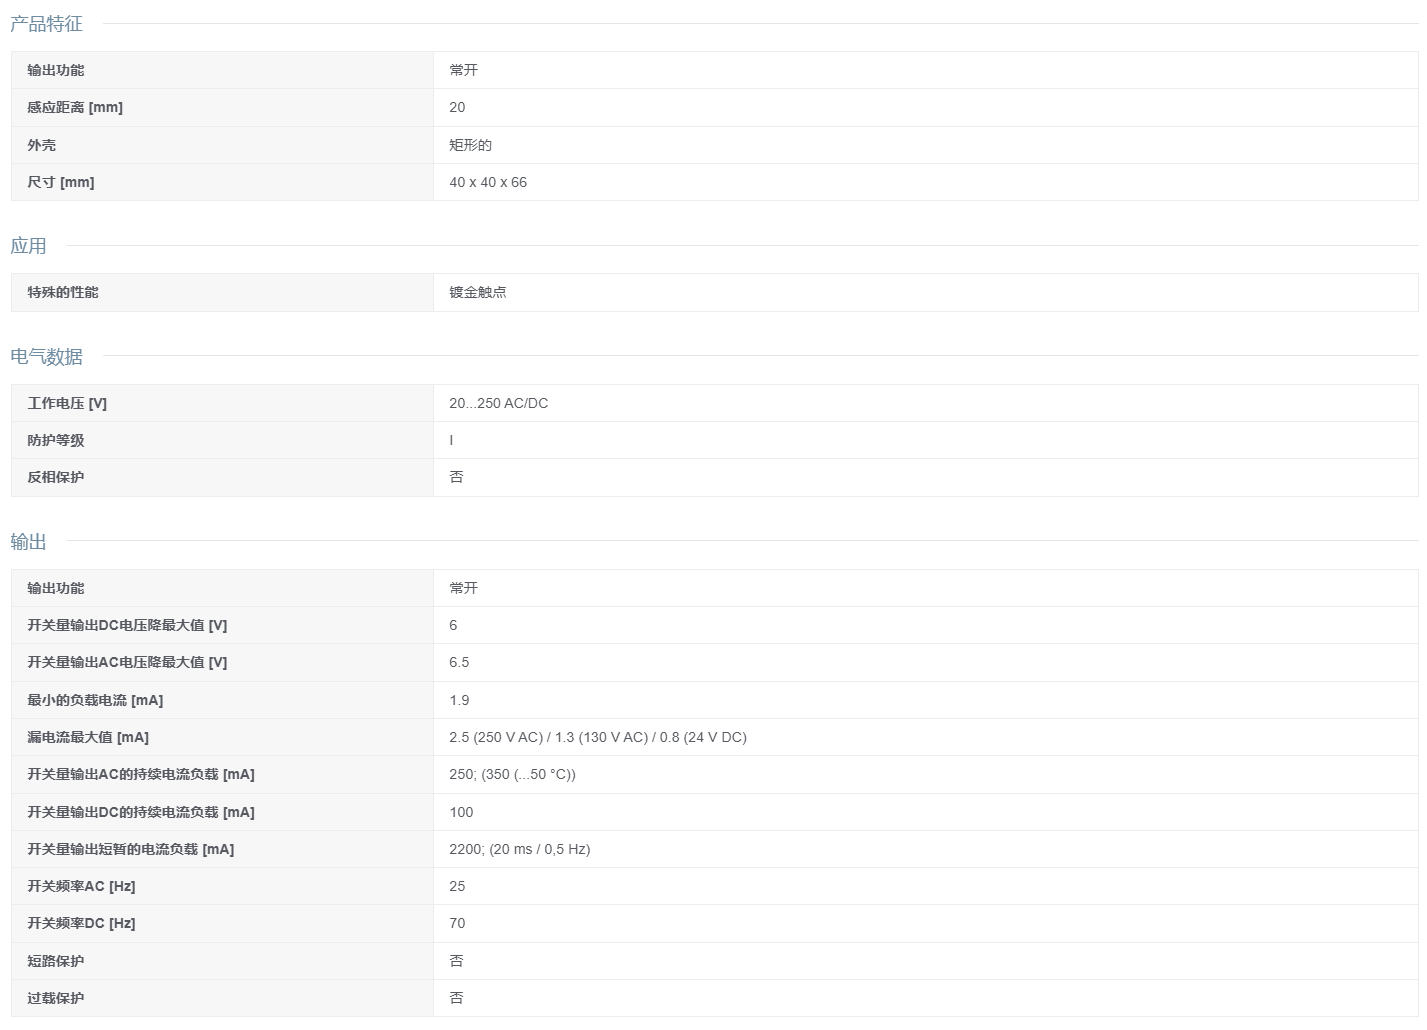The width and height of the screenshot is (1427, 1030).
Task: Click the 产品特征 section heading
Action: pyautogui.click(x=46, y=24)
